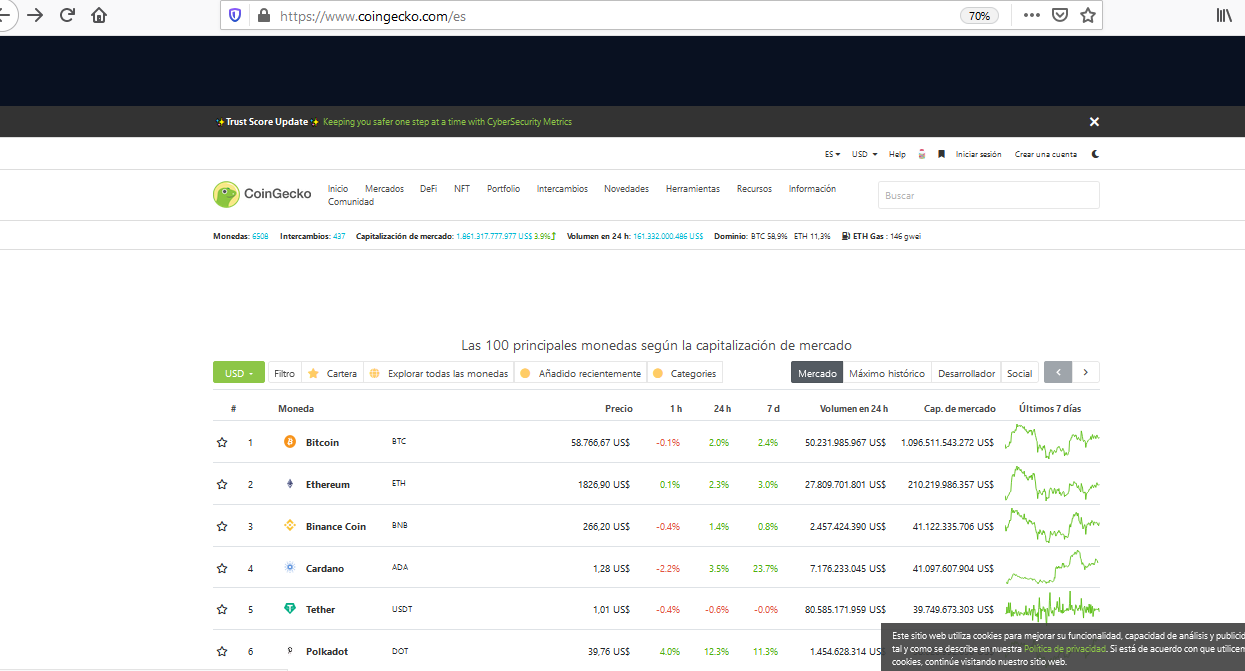The height and width of the screenshot is (671, 1245).
Task: Open browser library icon
Action: click(1224, 15)
